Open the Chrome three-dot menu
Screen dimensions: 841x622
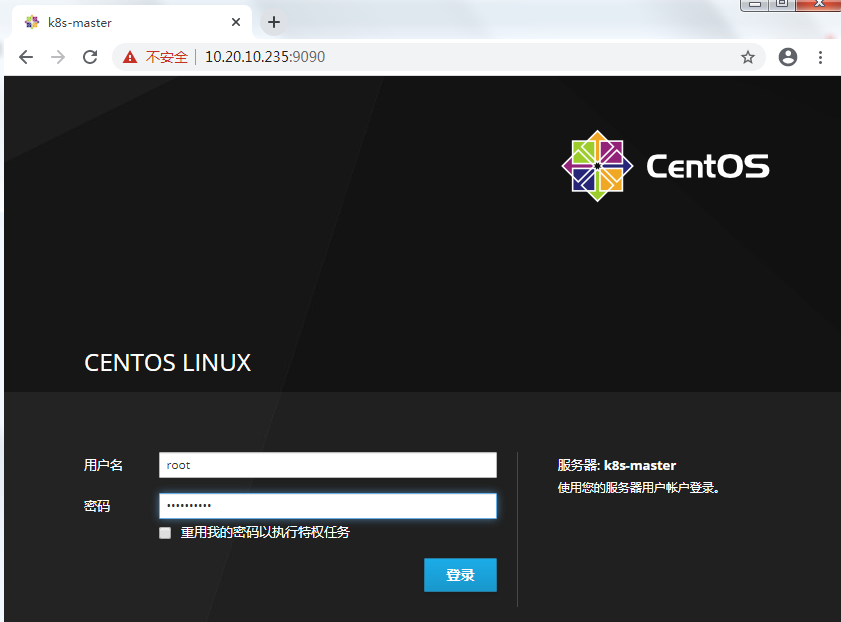pos(820,57)
